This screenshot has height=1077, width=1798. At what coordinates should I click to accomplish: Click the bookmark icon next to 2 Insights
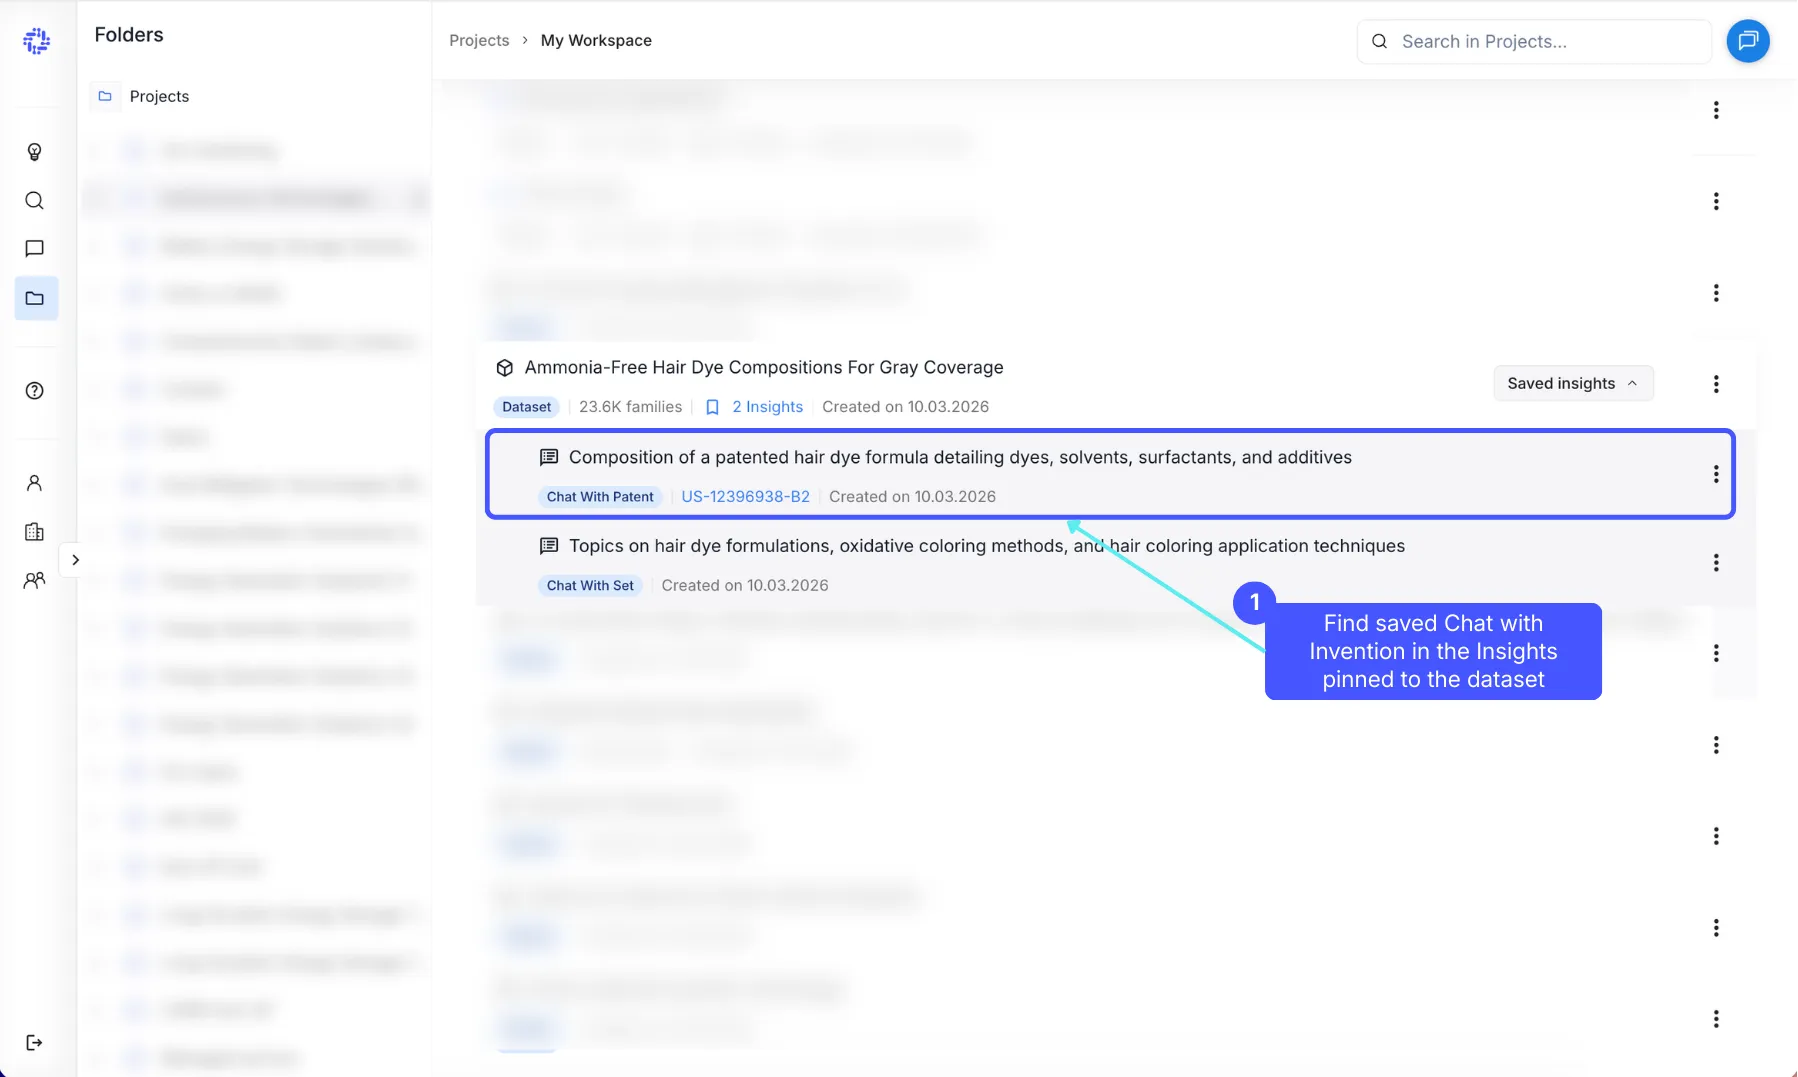tap(712, 407)
